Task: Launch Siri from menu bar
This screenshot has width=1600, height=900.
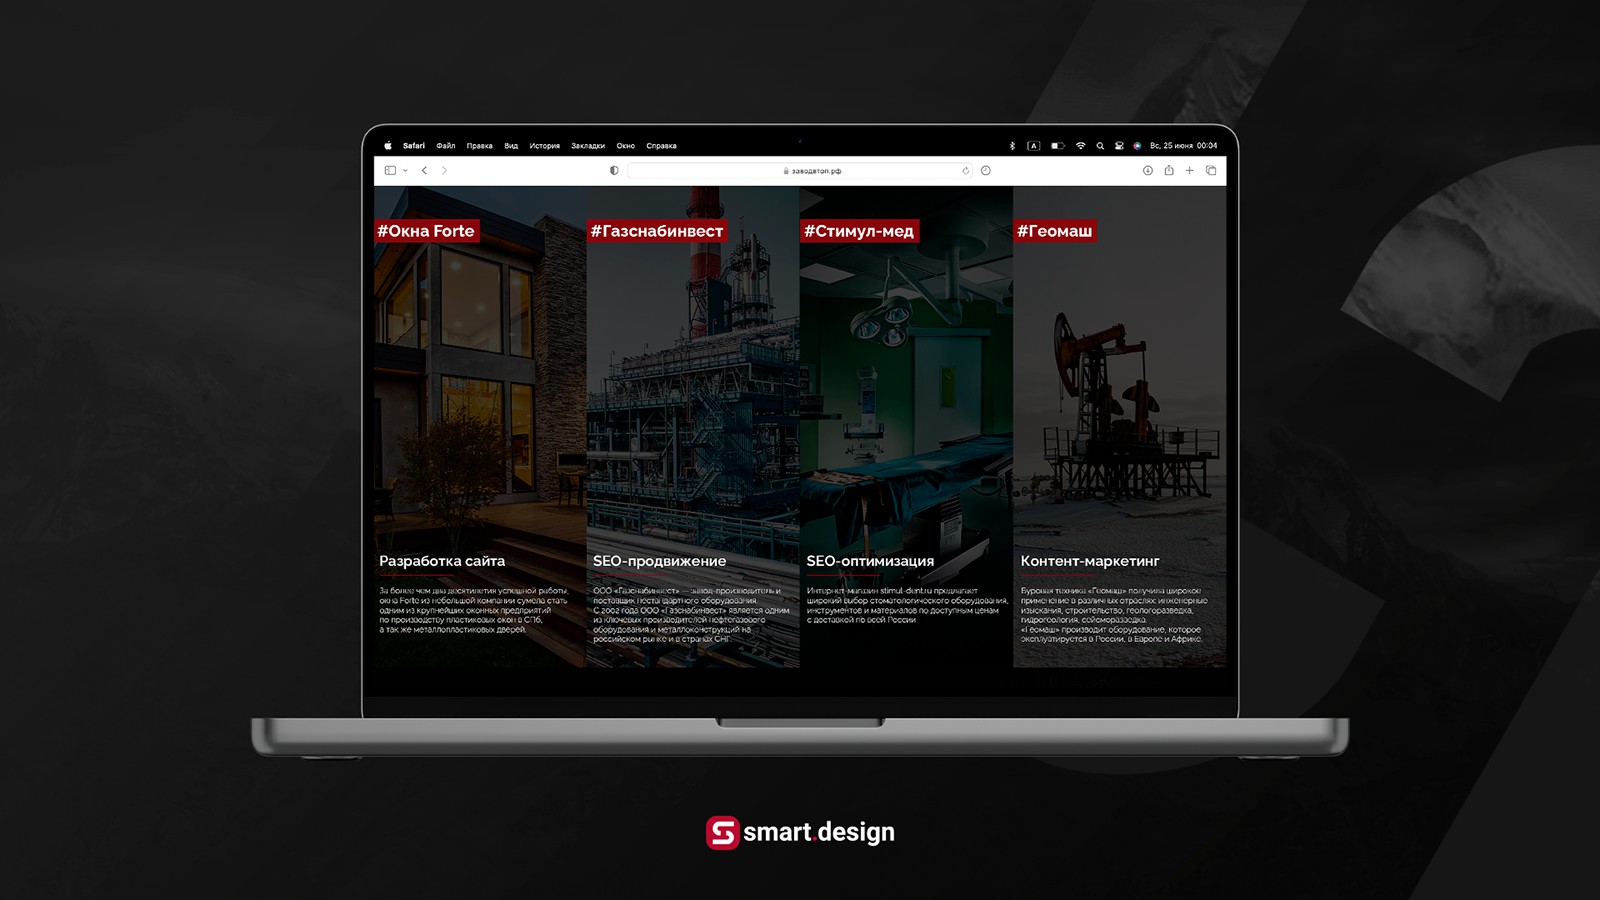Action: pyautogui.click(x=1137, y=146)
